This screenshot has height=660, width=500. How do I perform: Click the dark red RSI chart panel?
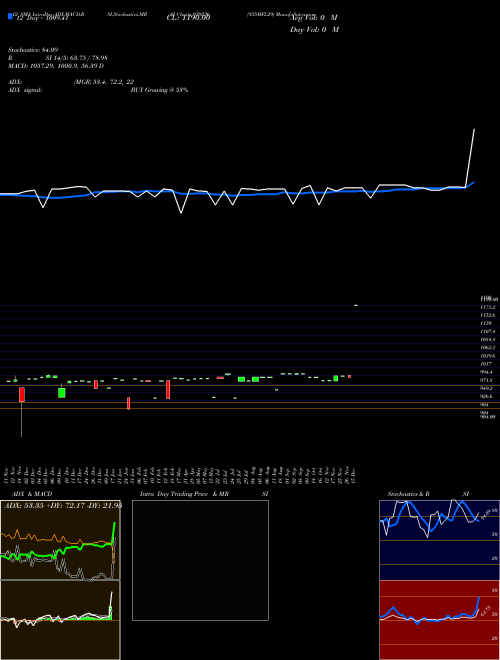(x=439, y=620)
